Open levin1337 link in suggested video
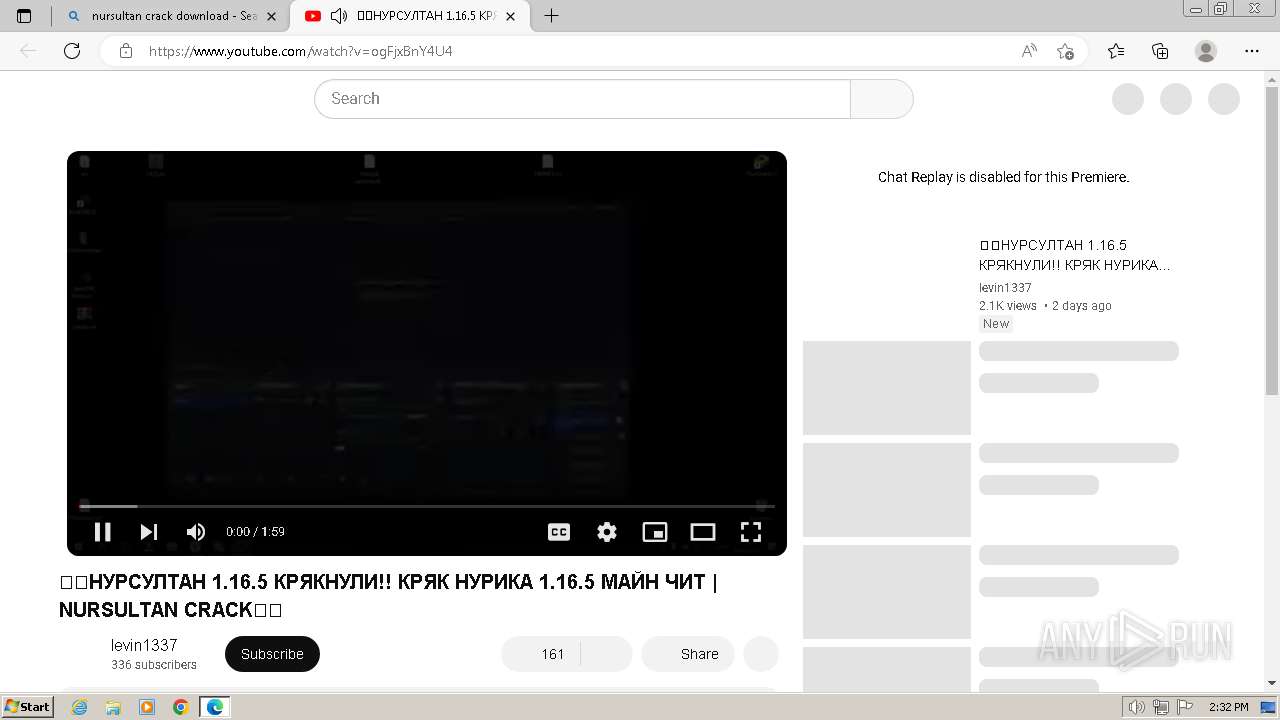Viewport: 1280px width, 720px height. [x=1005, y=288]
